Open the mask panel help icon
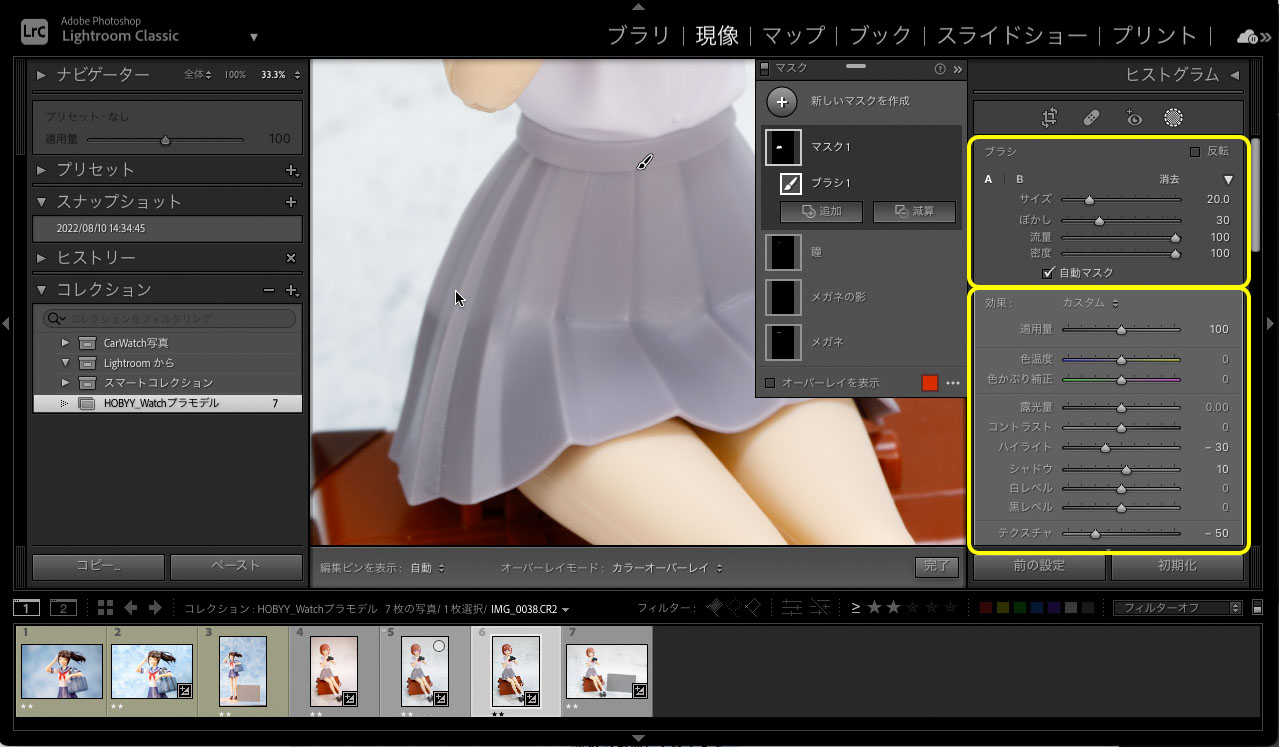The height and width of the screenshot is (747, 1279). [939, 69]
